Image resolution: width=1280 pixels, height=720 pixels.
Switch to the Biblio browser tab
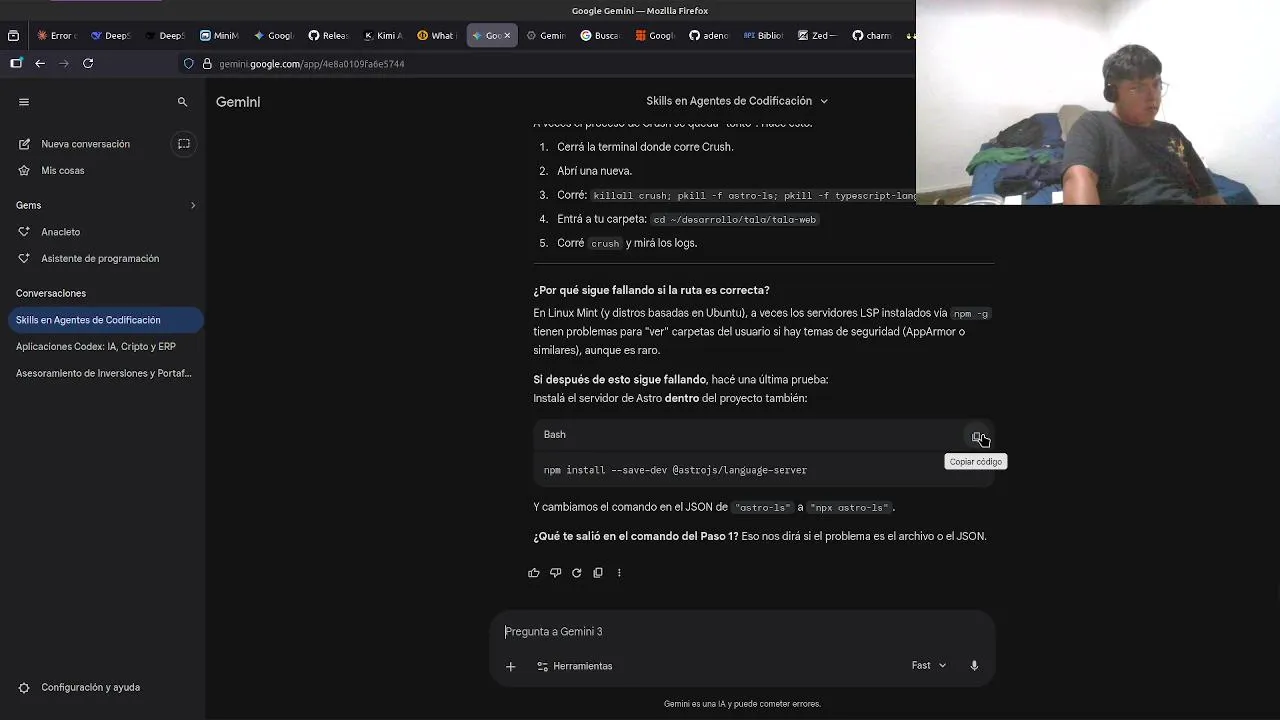(x=762, y=36)
